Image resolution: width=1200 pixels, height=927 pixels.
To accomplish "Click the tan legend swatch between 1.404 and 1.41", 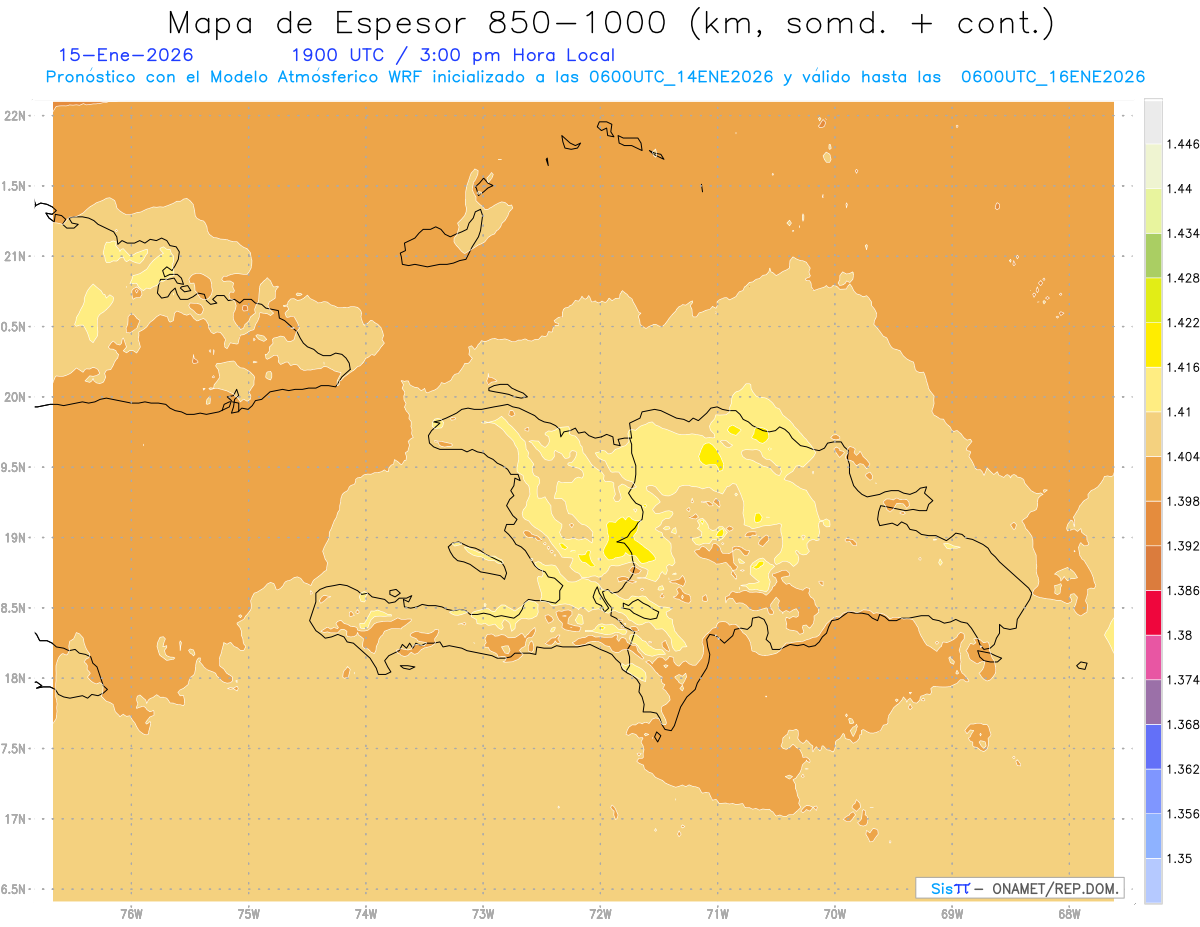I will [x=1153, y=434].
